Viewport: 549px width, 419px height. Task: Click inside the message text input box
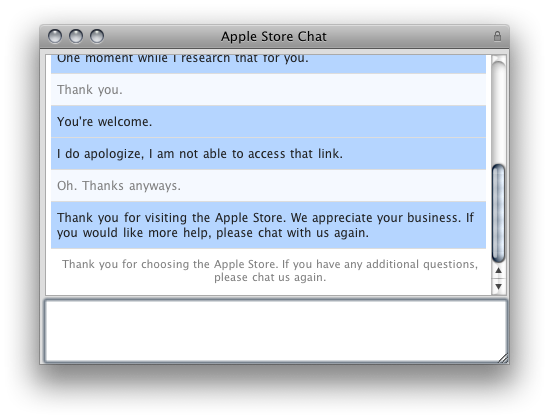pyautogui.click(x=276, y=331)
